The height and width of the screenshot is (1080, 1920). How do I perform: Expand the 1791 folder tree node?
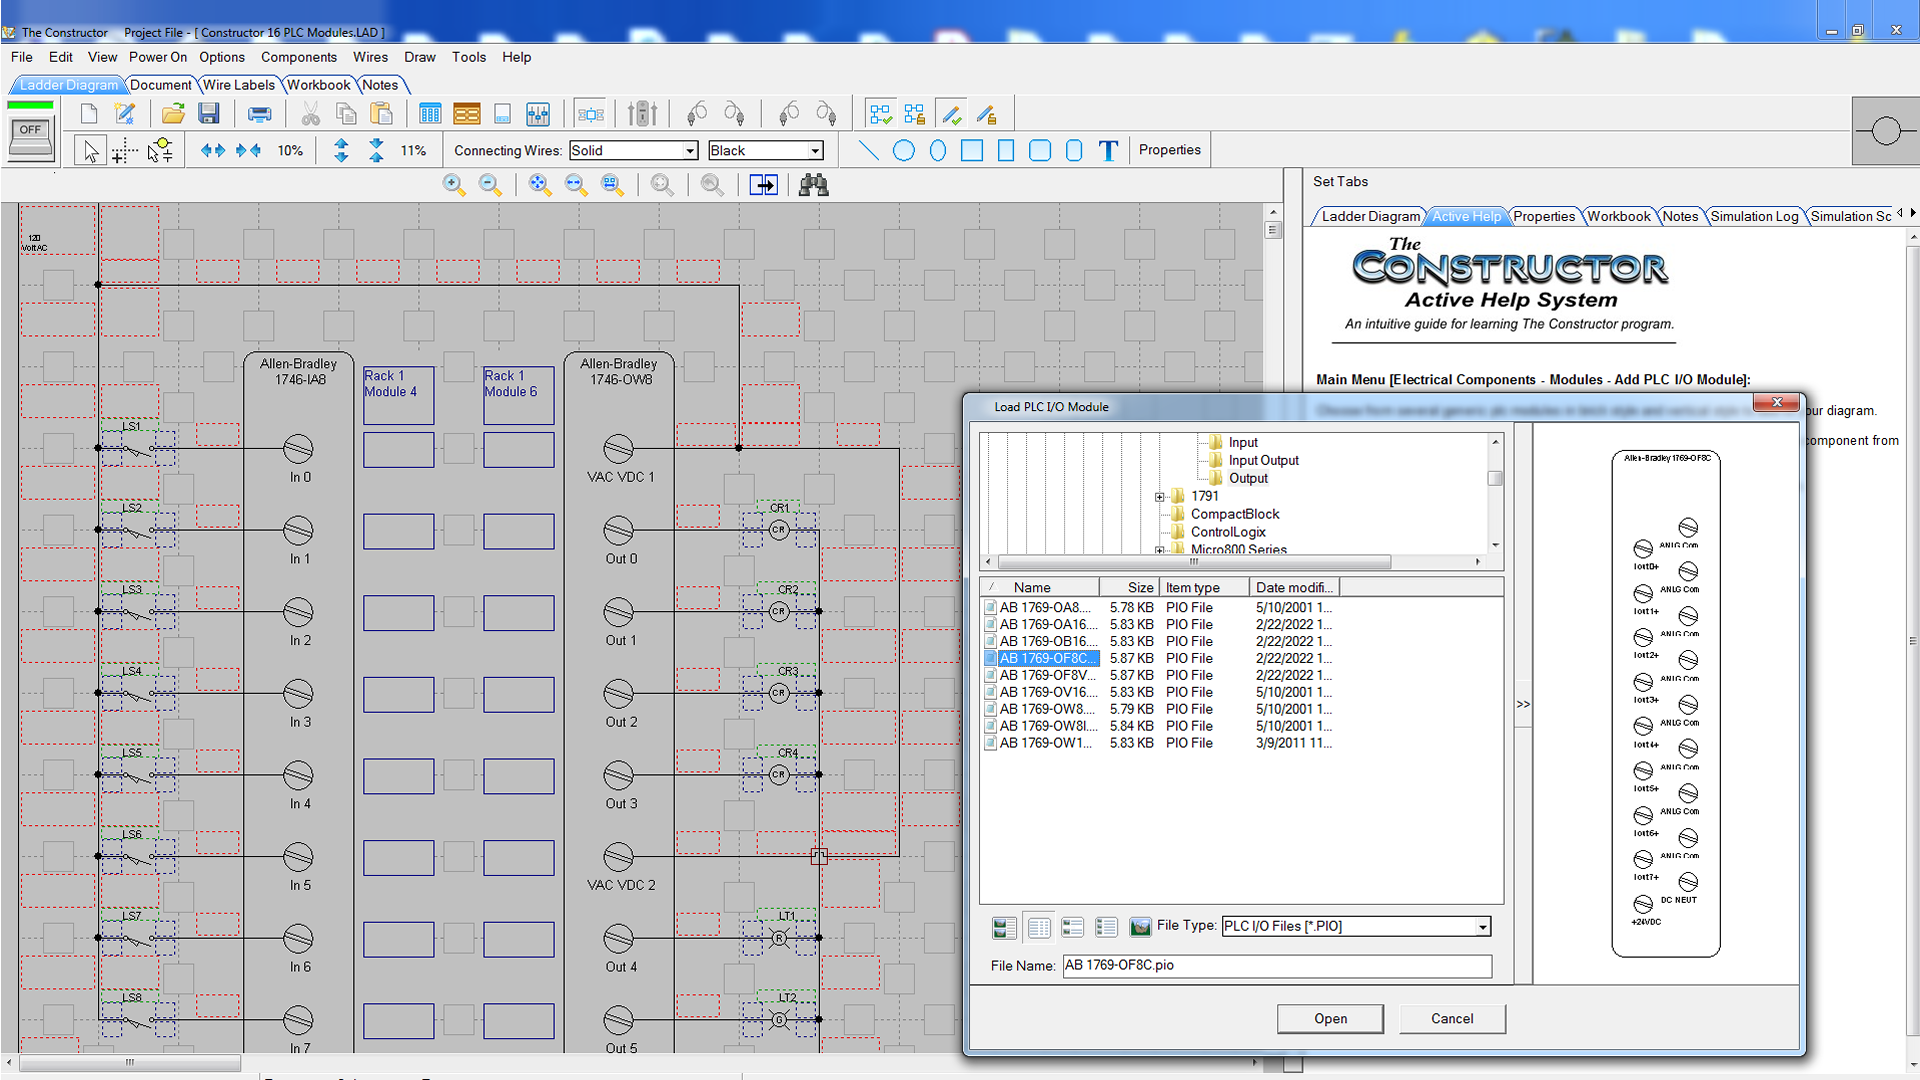(1159, 497)
